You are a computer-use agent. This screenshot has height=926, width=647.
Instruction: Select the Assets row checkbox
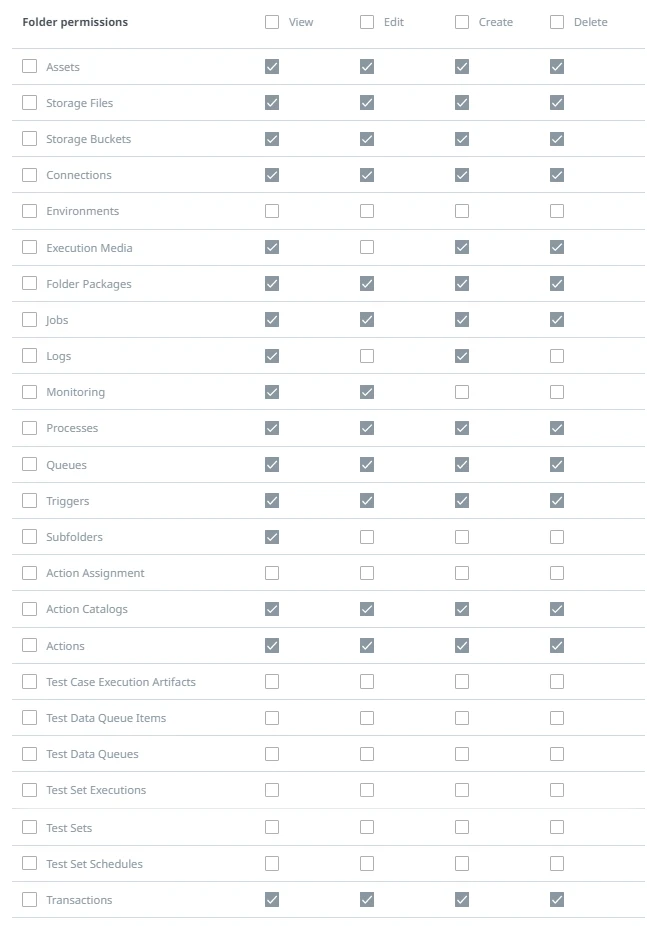coord(30,66)
